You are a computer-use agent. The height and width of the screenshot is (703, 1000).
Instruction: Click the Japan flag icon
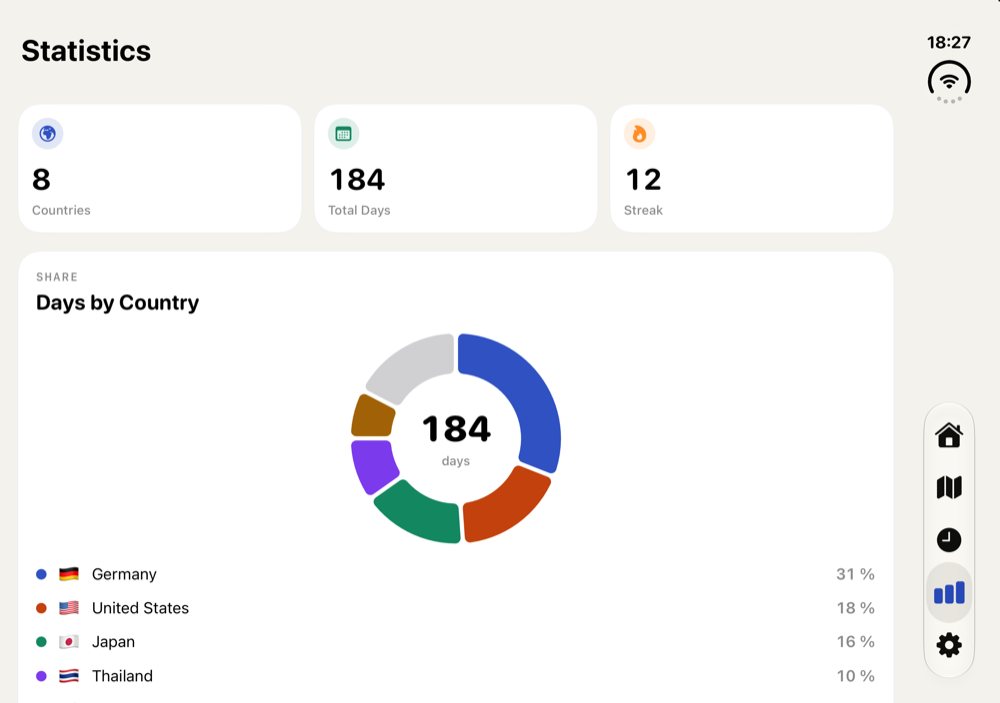click(69, 642)
